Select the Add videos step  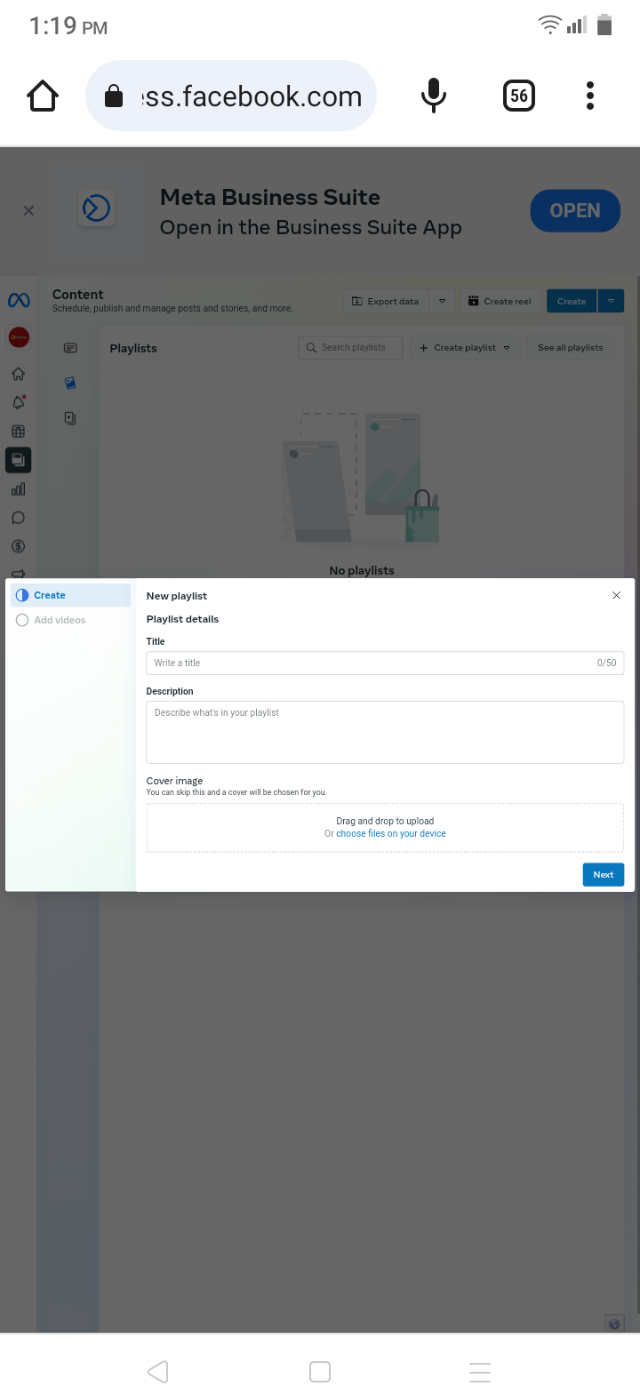[x=70, y=620]
